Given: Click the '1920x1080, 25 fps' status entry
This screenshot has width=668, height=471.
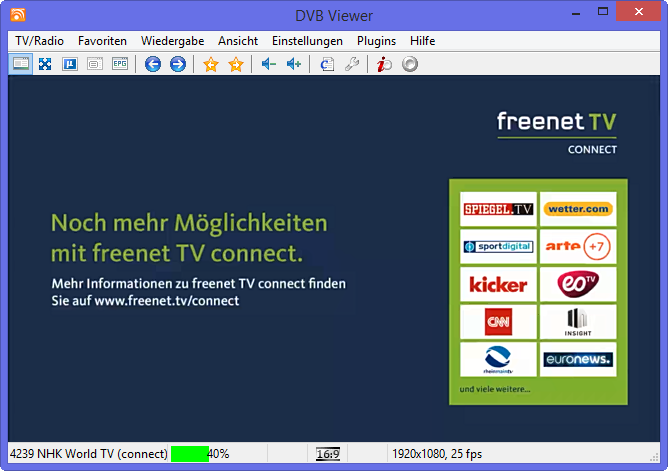Looking at the screenshot, I should (x=437, y=454).
